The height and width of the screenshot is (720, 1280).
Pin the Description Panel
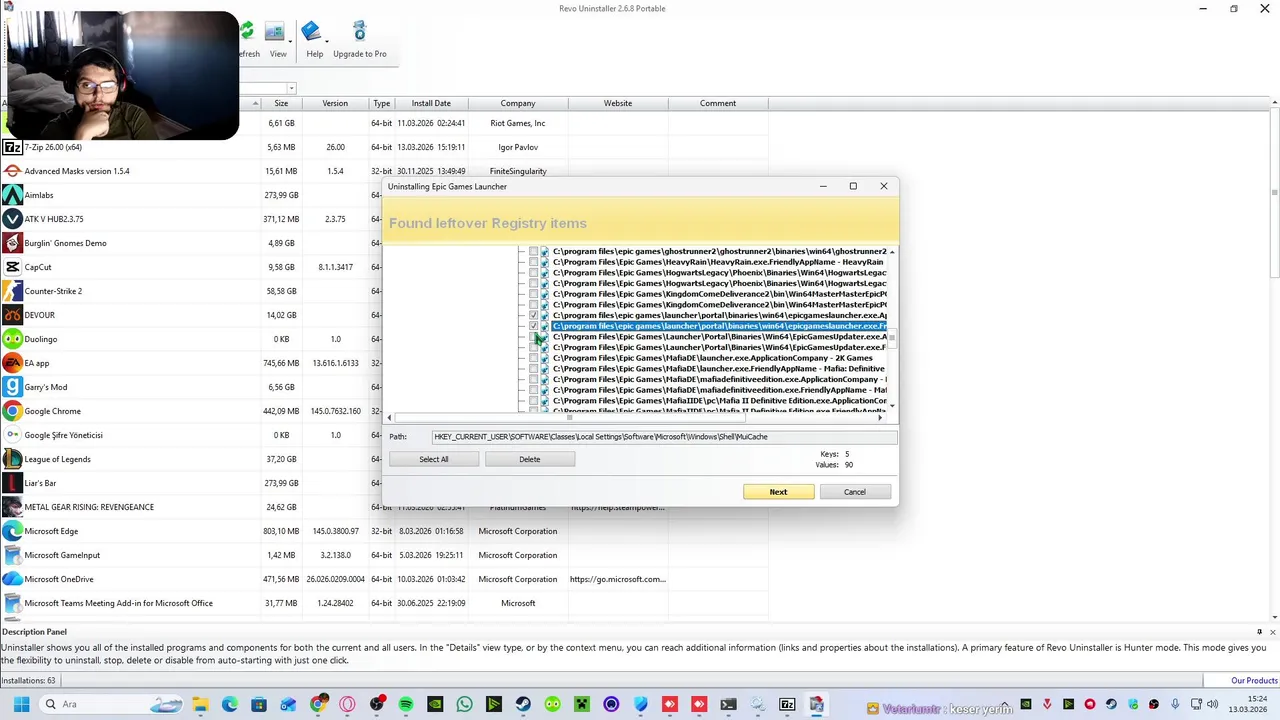1259,632
